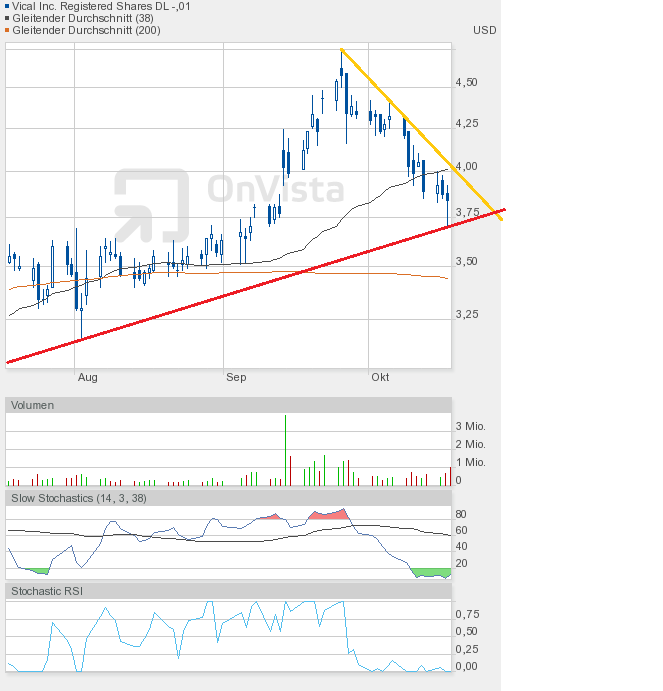Viewport: 663px width, 691px height.
Task: Click the blue Vical Inc. legend square
Action: pos(7,6)
